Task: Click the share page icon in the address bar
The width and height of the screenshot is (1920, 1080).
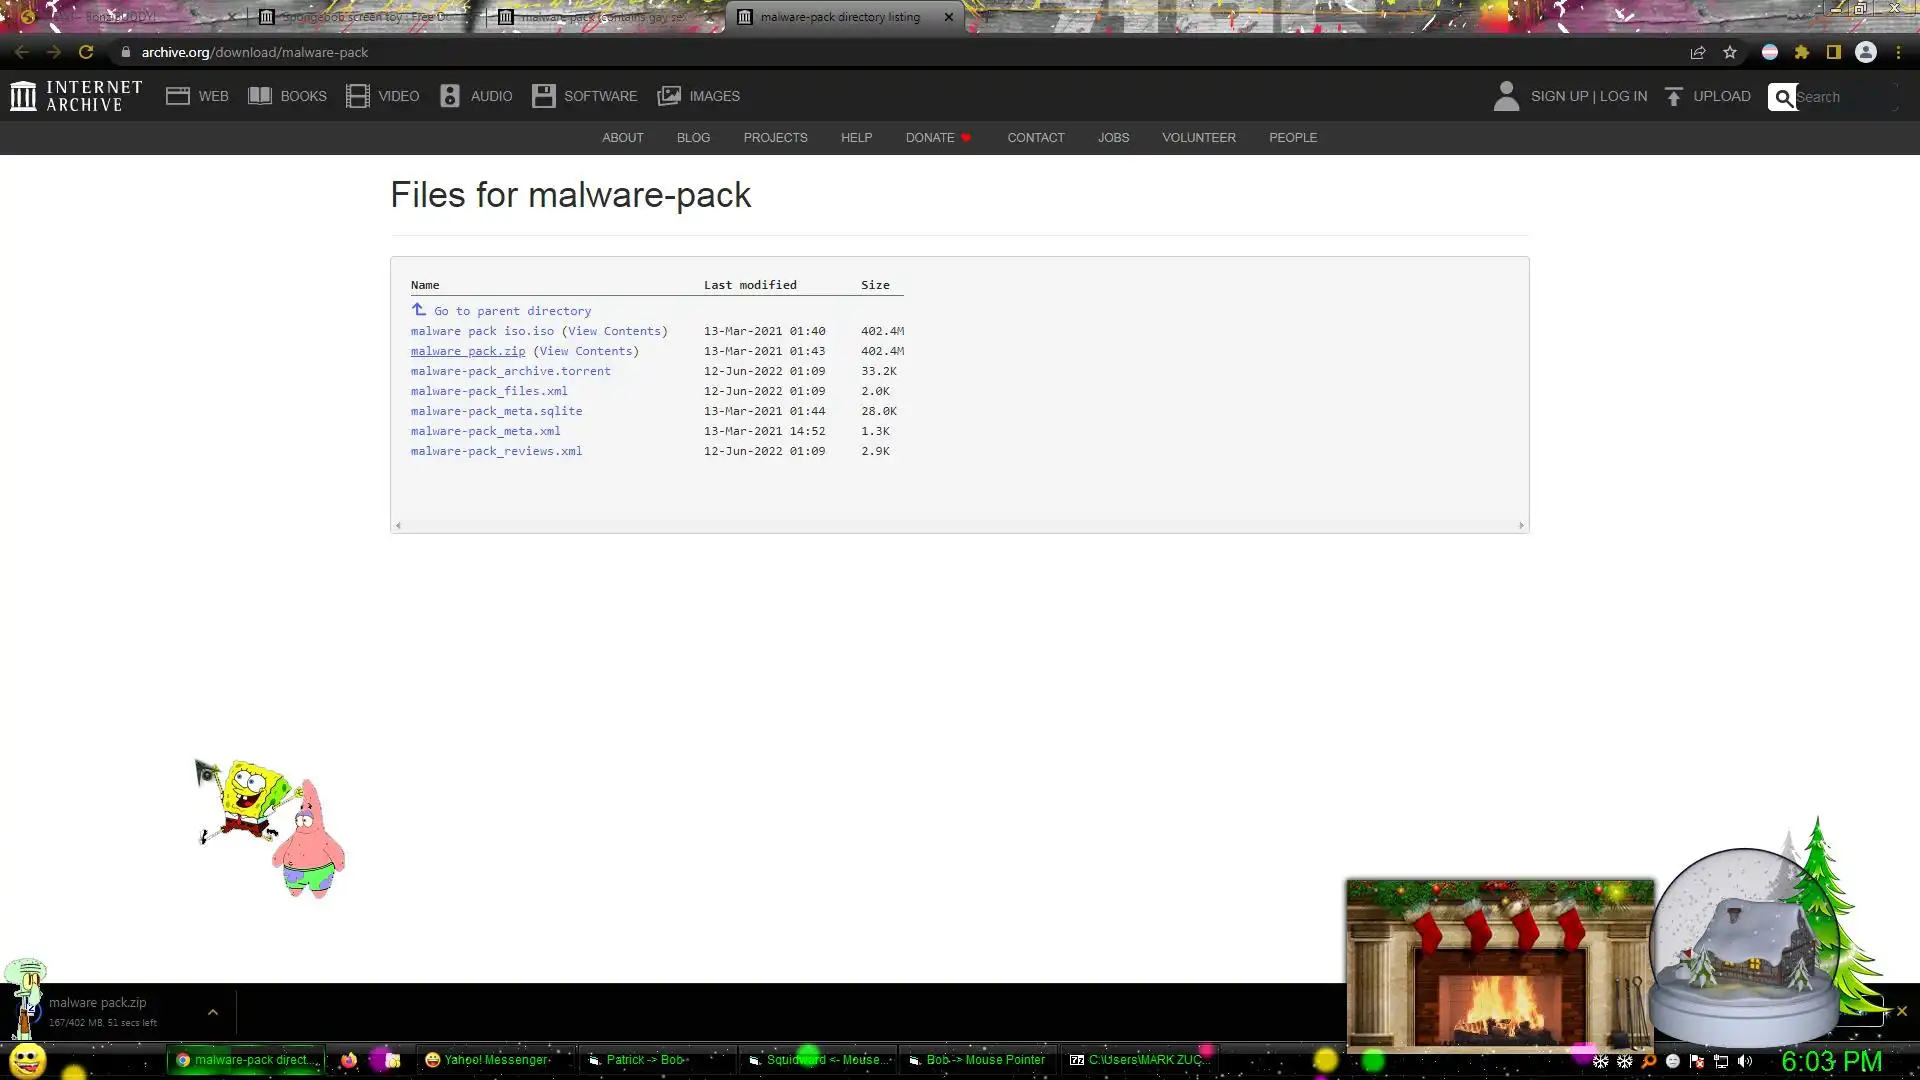Action: [1697, 52]
